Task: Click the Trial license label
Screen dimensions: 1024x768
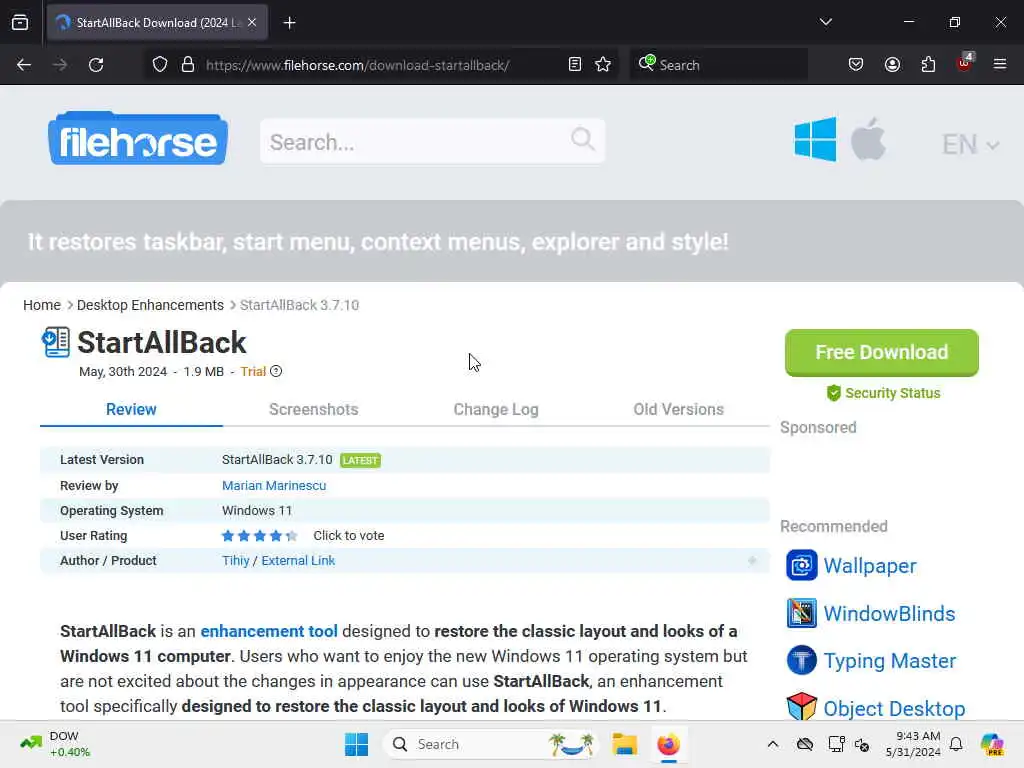Action: pos(253,372)
